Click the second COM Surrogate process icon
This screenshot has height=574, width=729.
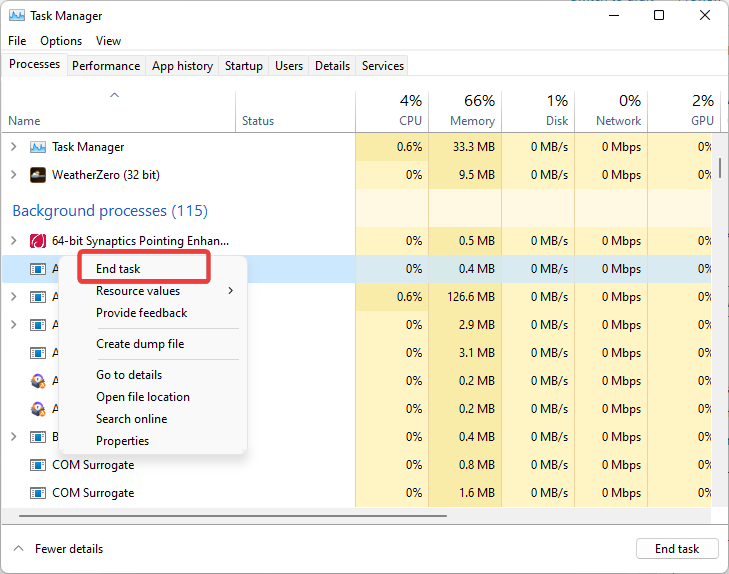[x=38, y=493]
